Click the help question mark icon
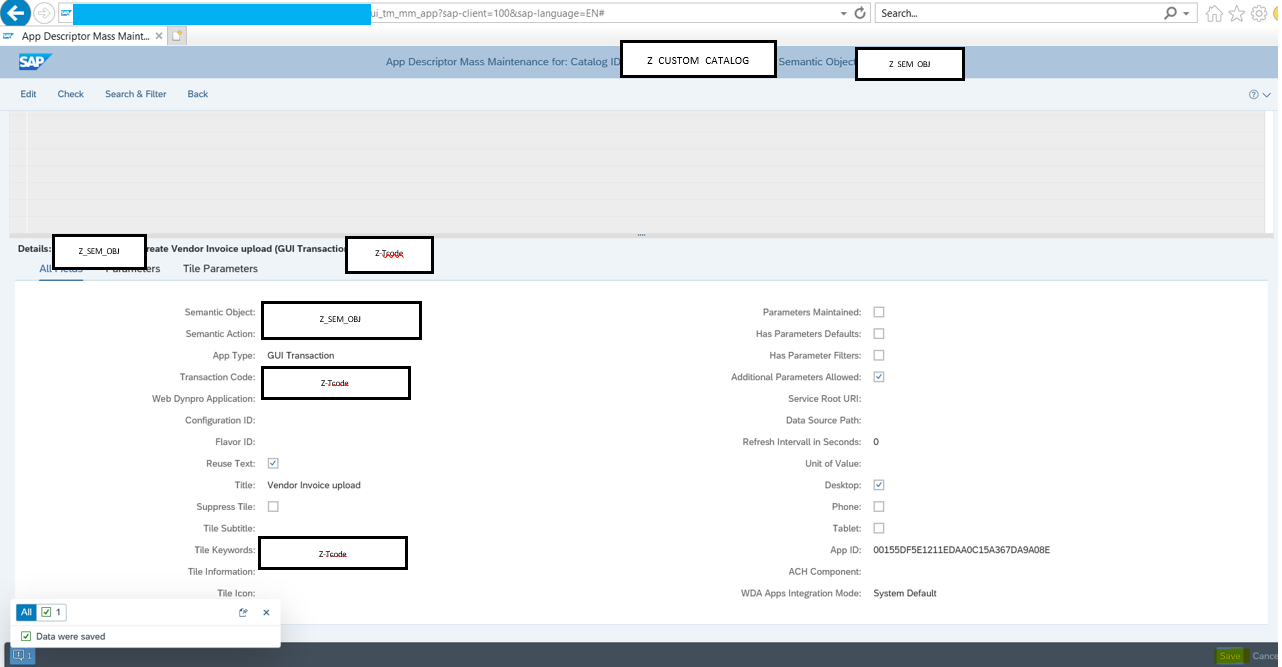The height and width of the screenshot is (667, 1282). pyautogui.click(x=1253, y=94)
